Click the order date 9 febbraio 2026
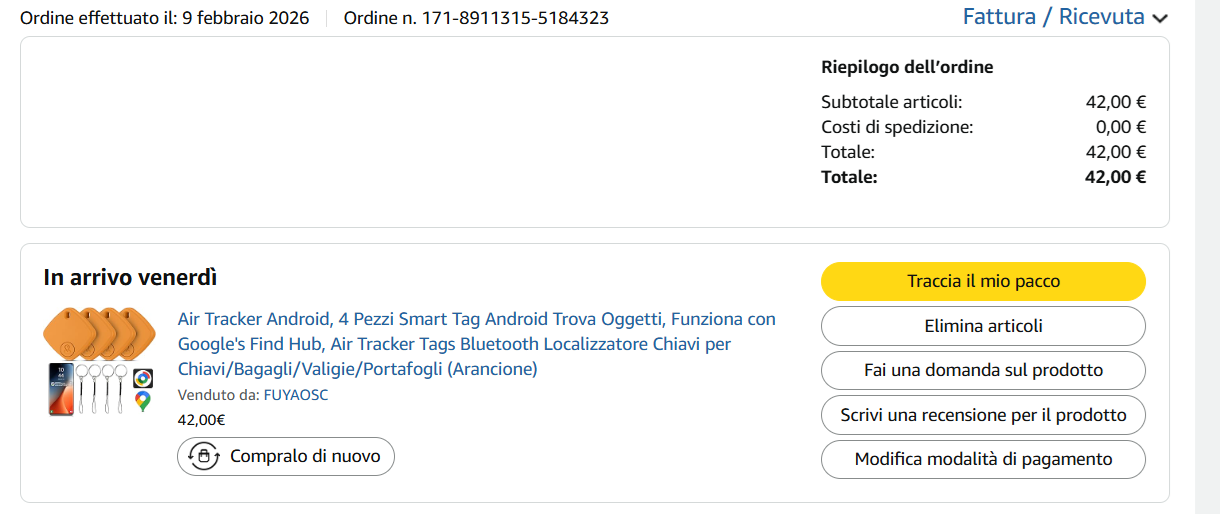Viewport: 1220px width, 525px height. [x=245, y=18]
